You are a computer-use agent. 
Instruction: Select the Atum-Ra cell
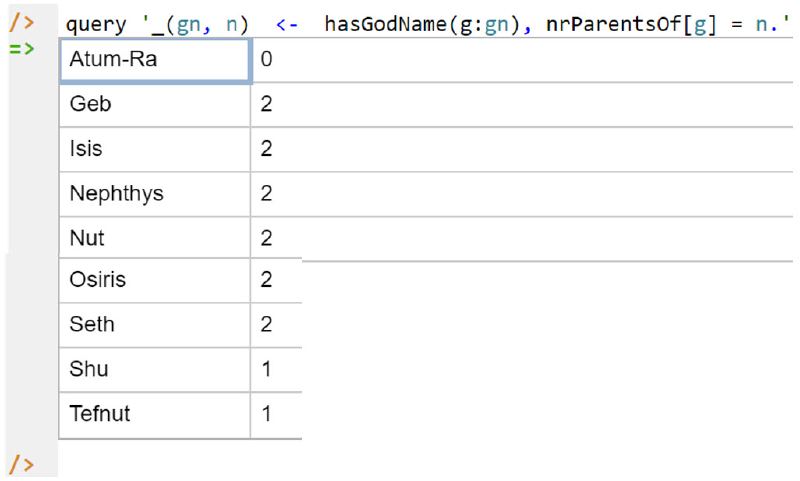[155, 60]
